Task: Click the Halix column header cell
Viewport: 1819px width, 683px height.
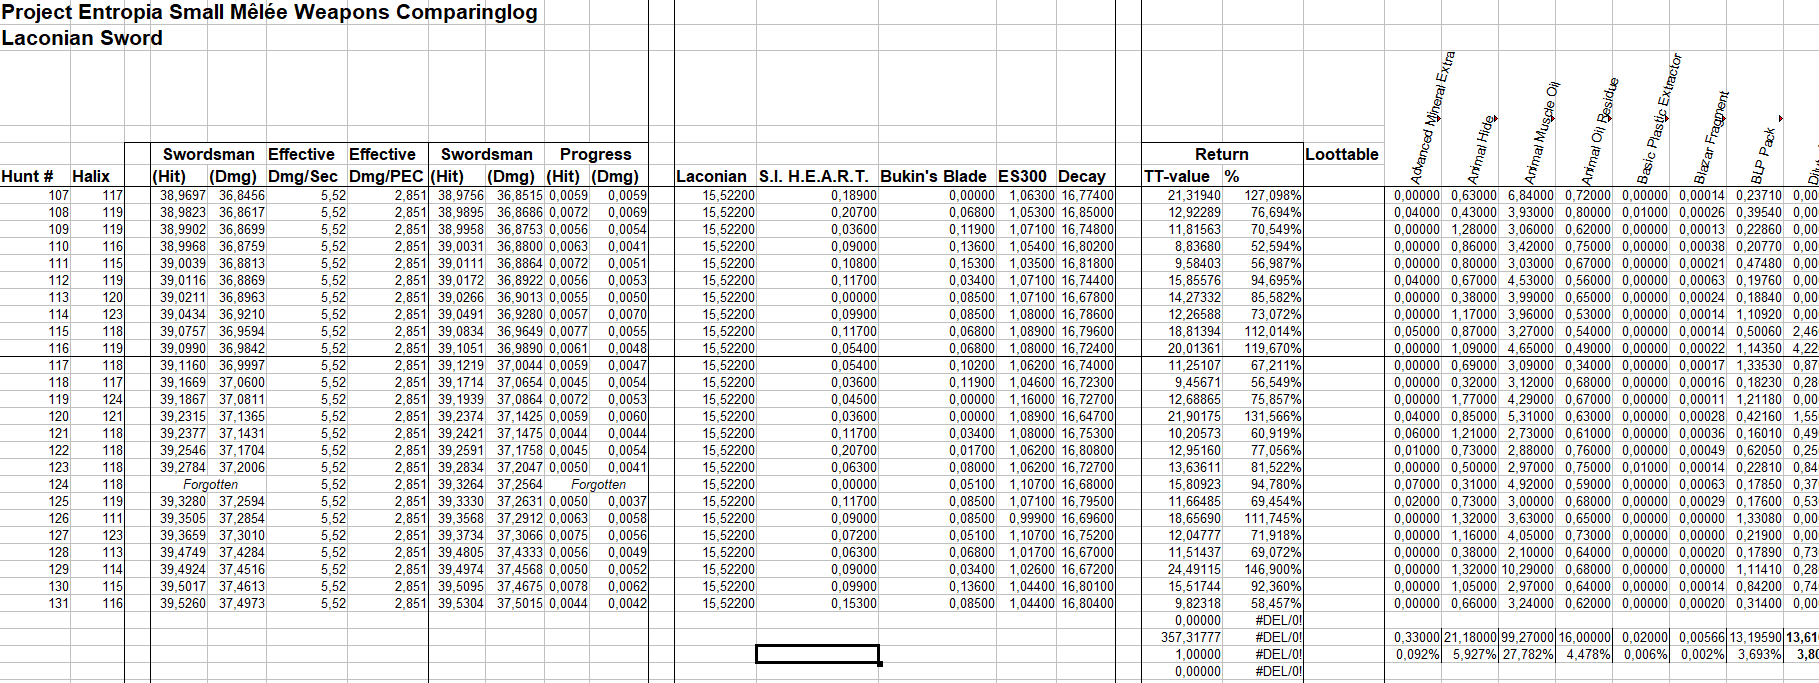Action: pyautogui.click(x=91, y=177)
